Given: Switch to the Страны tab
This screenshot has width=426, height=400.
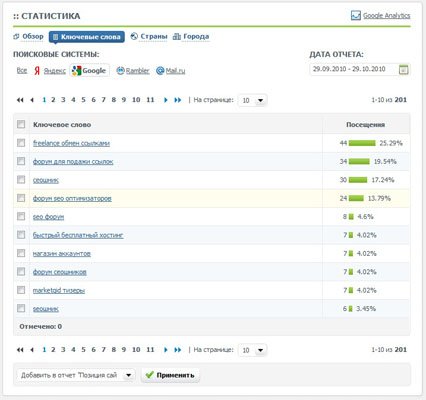Looking at the screenshot, I should 149,36.
